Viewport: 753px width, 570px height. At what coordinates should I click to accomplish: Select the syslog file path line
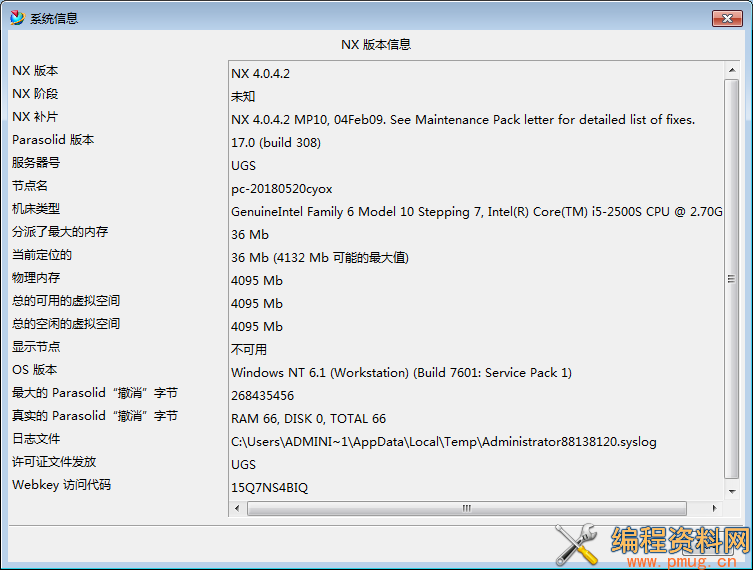coord(444,442)
